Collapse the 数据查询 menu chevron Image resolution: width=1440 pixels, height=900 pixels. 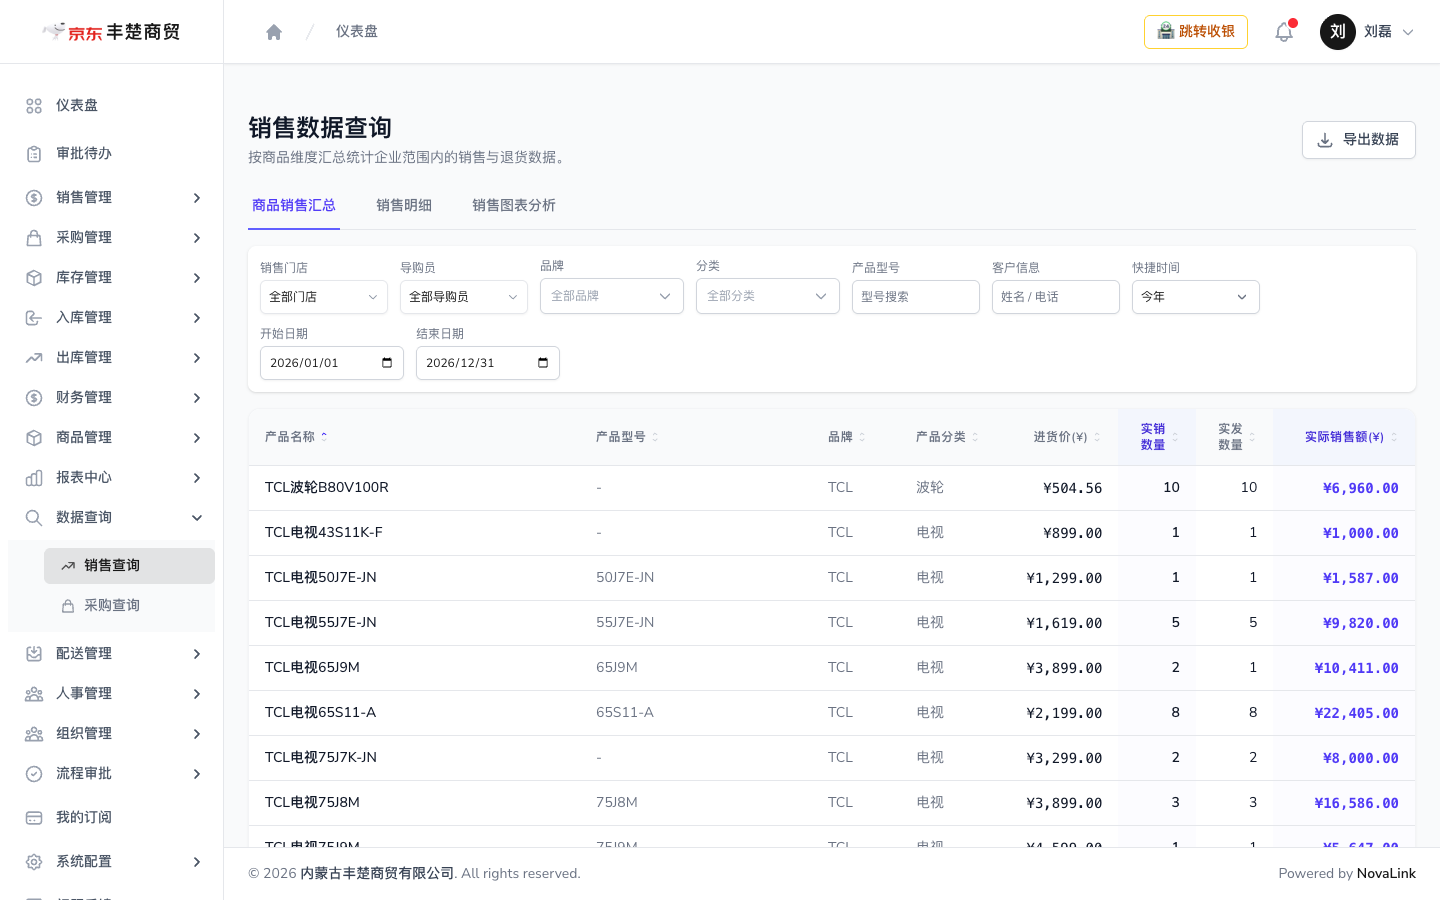point(197,518)
